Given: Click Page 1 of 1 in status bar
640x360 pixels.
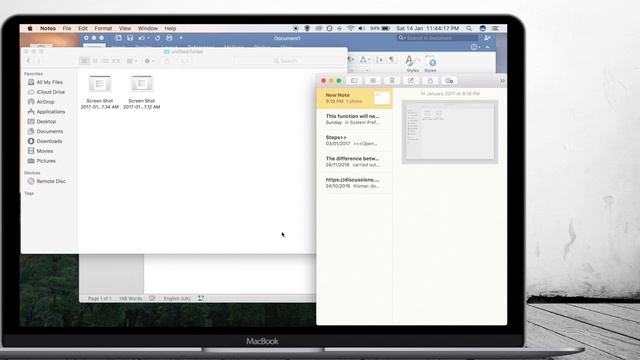Looking at the screenshot, I should (99, 298).
